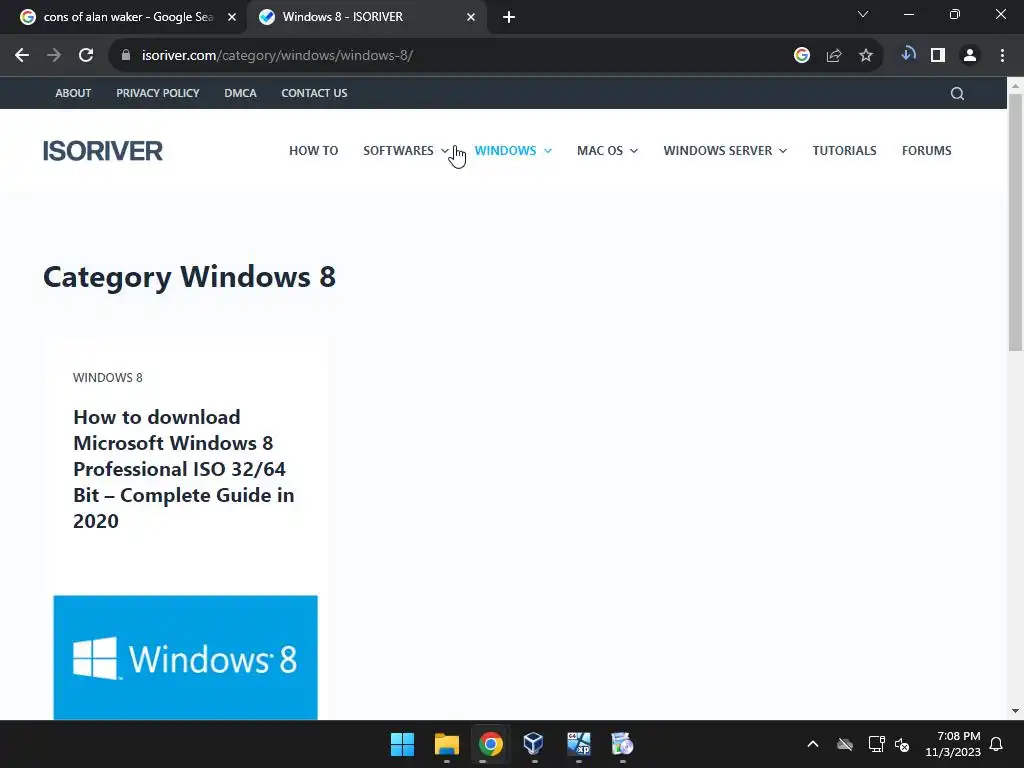Go back to the previous page

pyautogui.click(x=22, y=56)
